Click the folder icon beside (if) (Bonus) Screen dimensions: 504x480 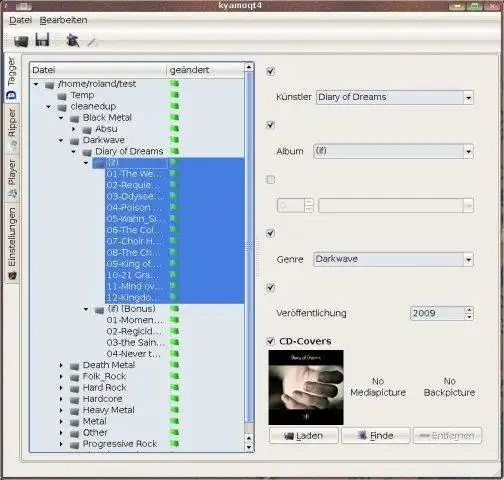pyautogui.click(x=99, y=310)
